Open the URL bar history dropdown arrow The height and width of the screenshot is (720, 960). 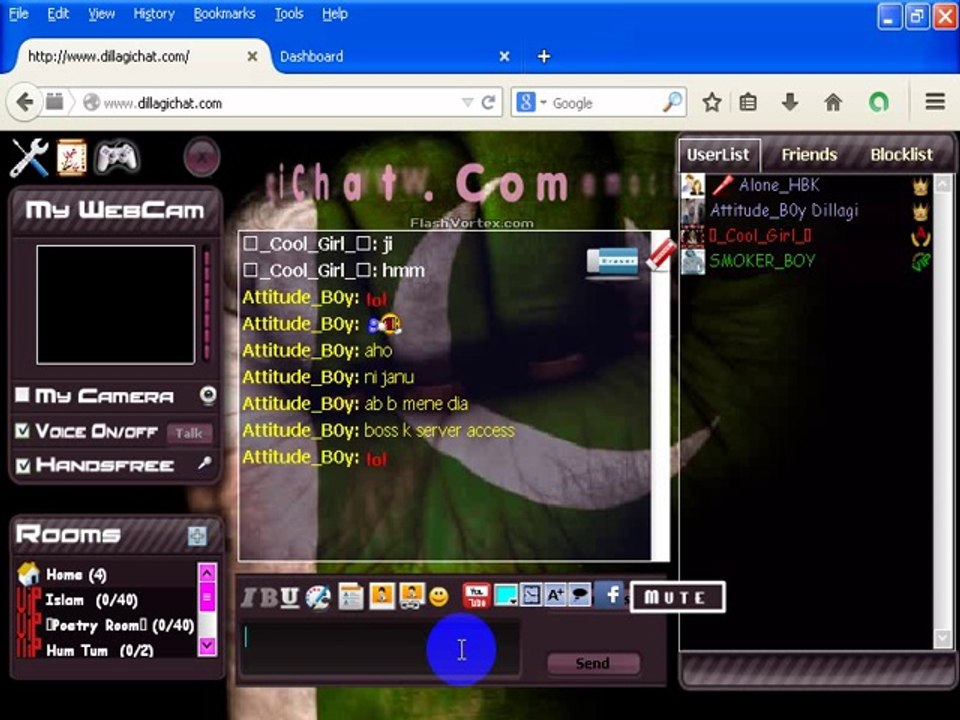467,102
